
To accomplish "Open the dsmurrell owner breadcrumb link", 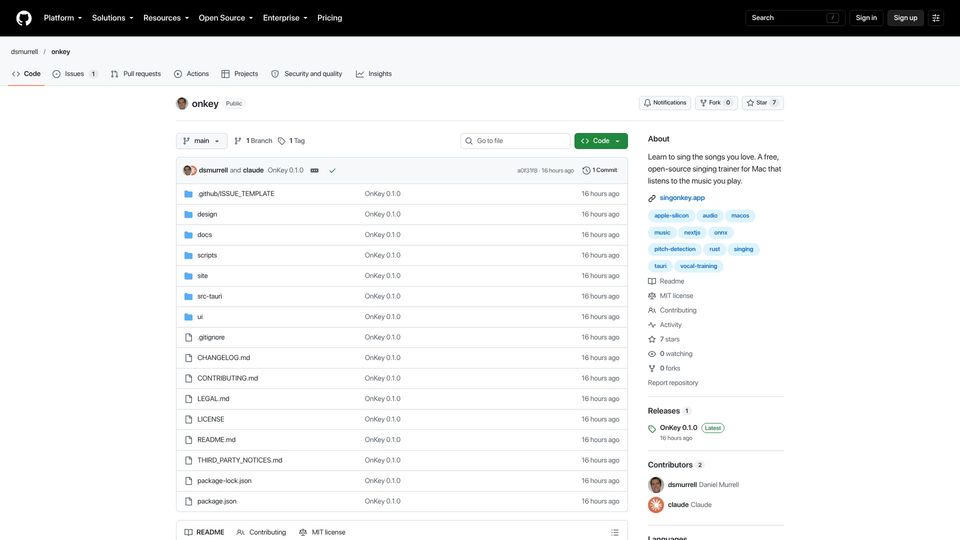I will pos(24,52).
